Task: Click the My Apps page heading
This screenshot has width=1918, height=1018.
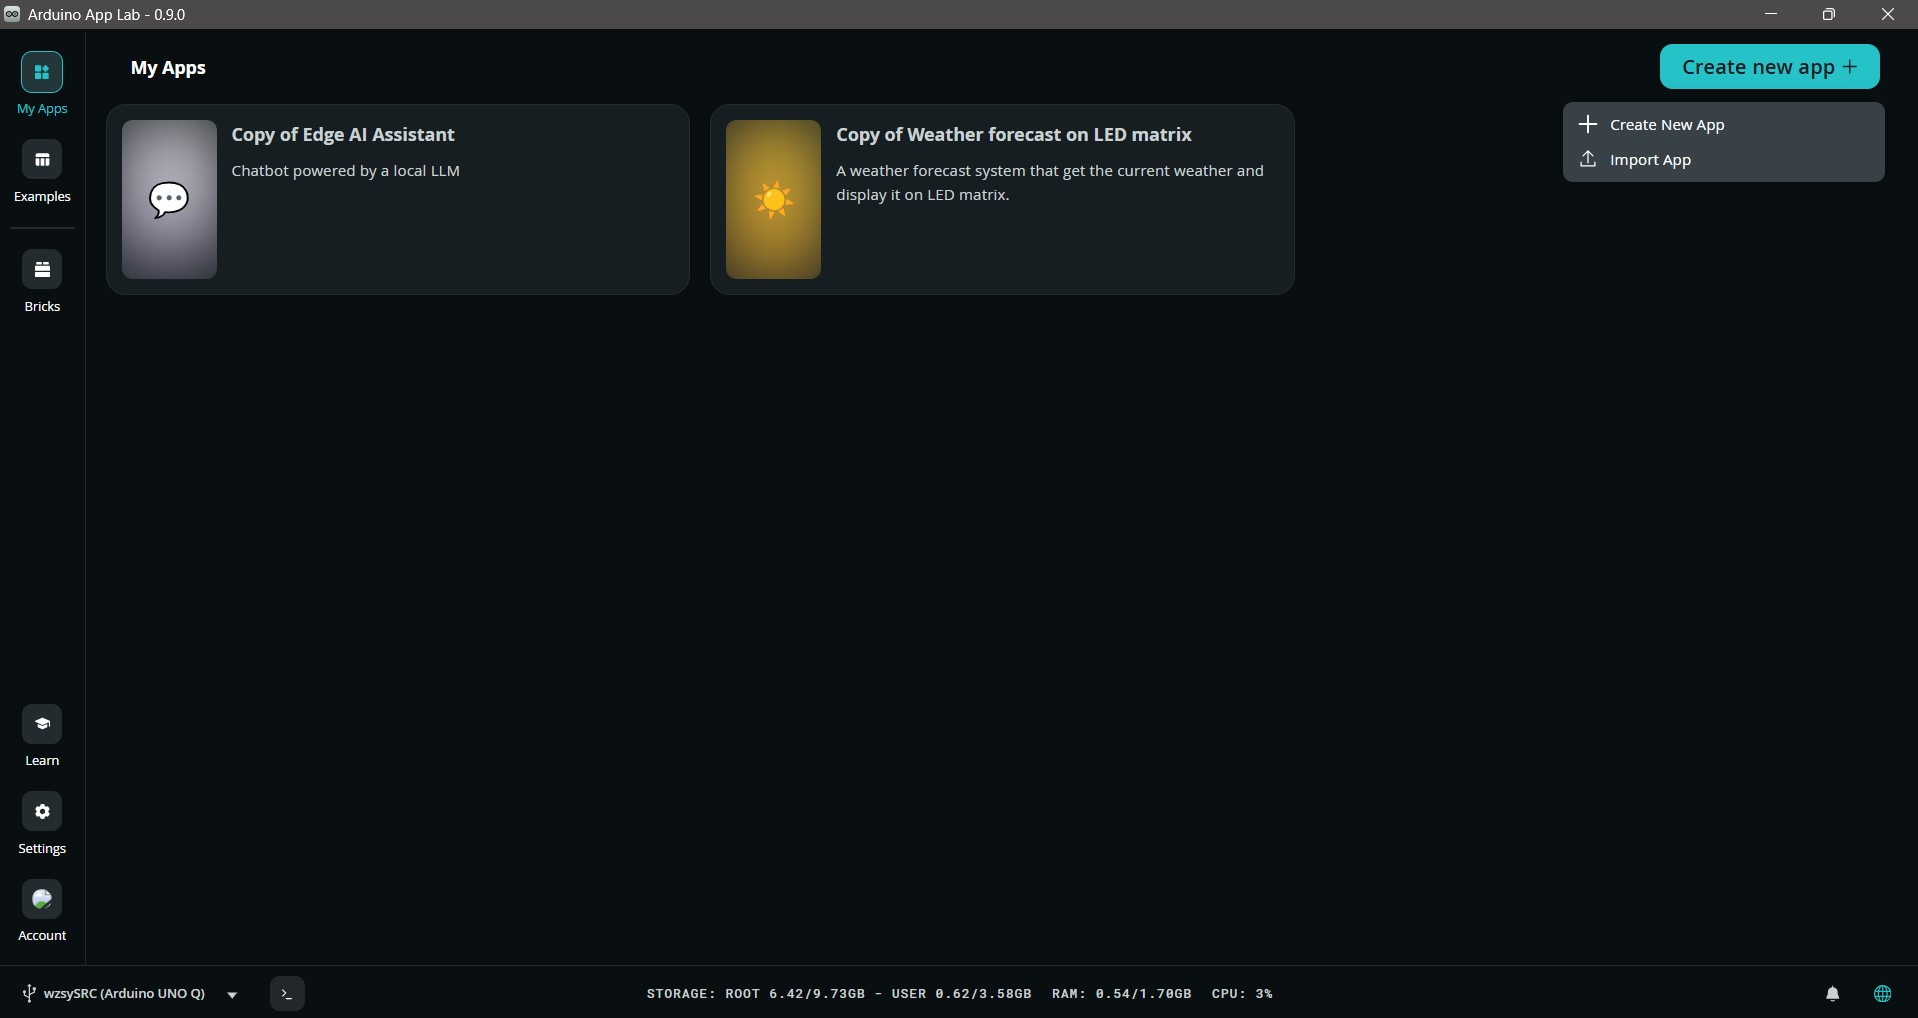Action: [168, 68]
